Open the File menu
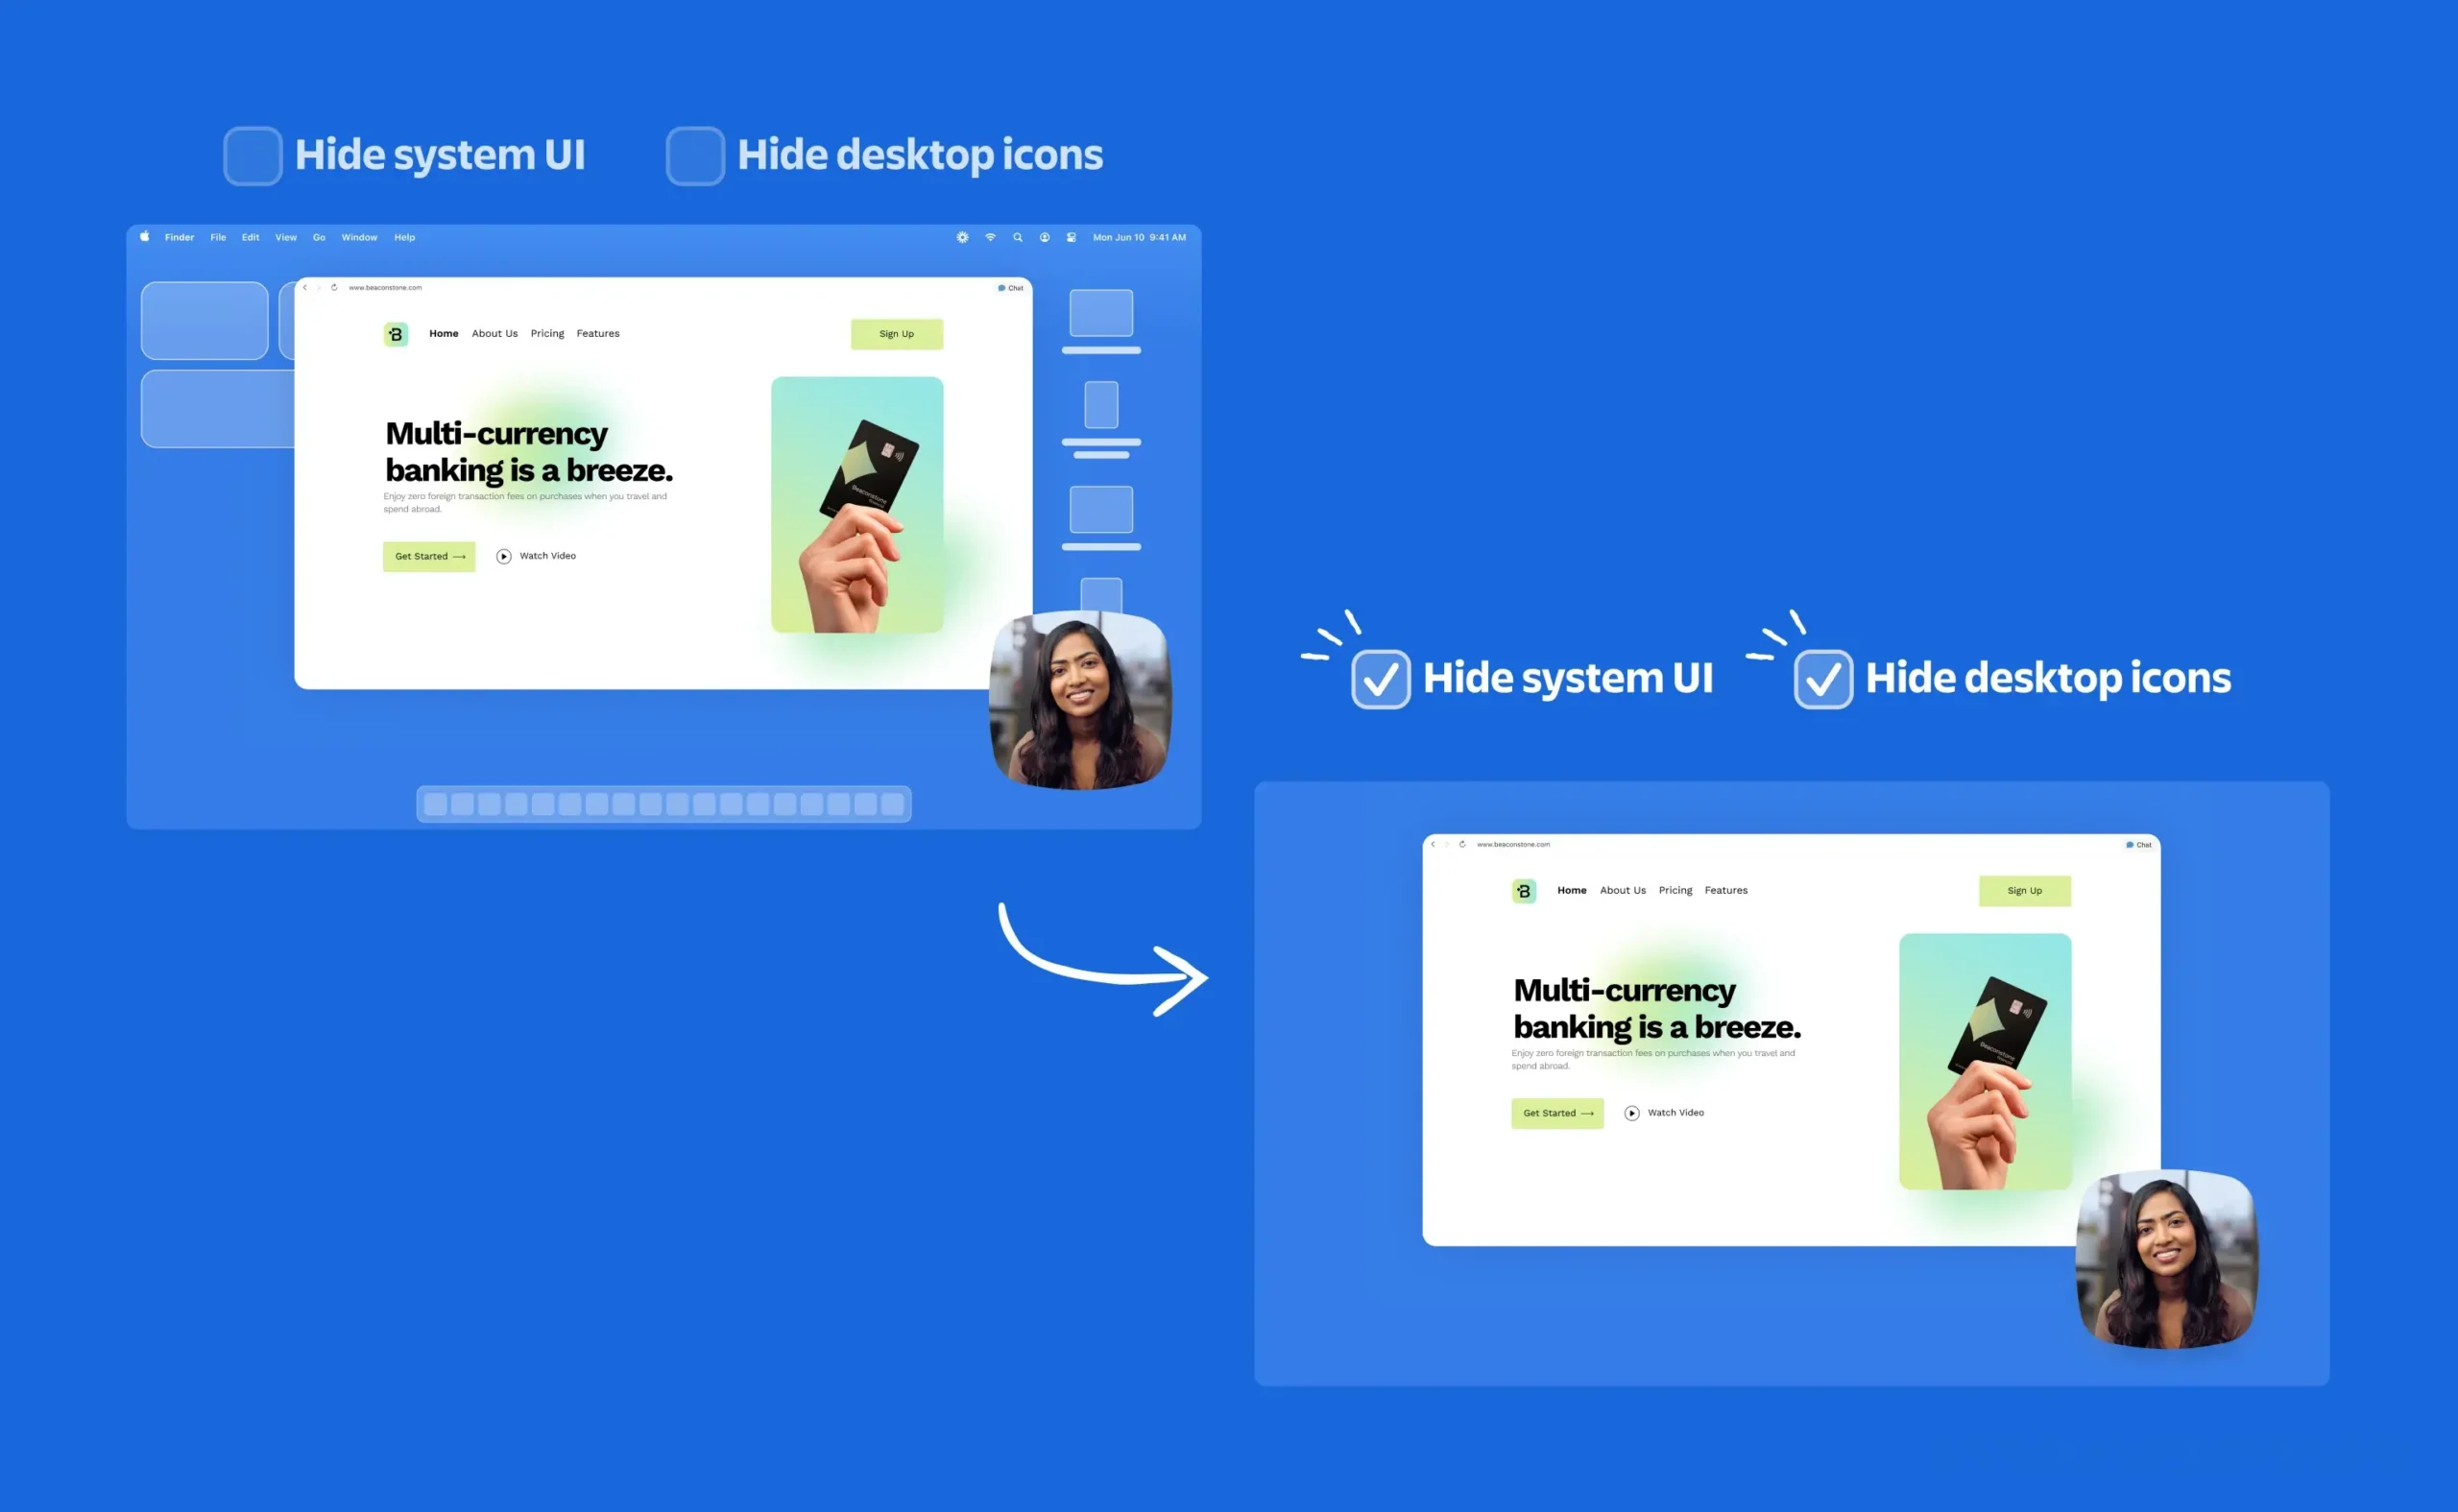This screenshot has width=2458, height=1512. (x=218, y=237)
